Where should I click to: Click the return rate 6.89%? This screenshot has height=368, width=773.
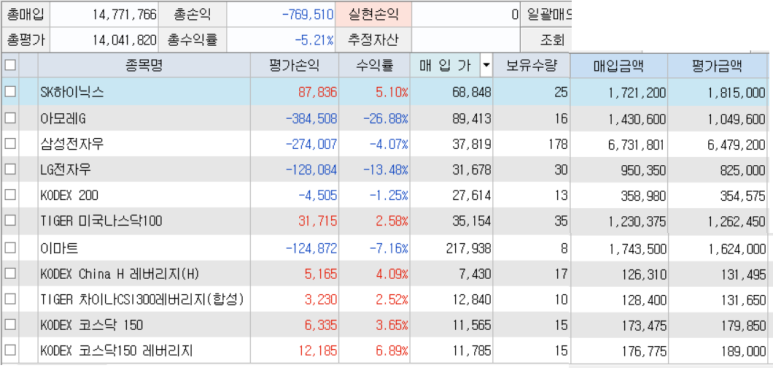pos(392,350)
